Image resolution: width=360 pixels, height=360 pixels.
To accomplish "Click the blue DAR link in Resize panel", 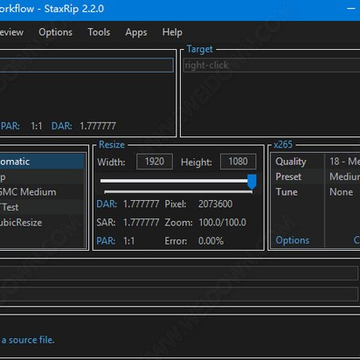I will tap(107, 204).
